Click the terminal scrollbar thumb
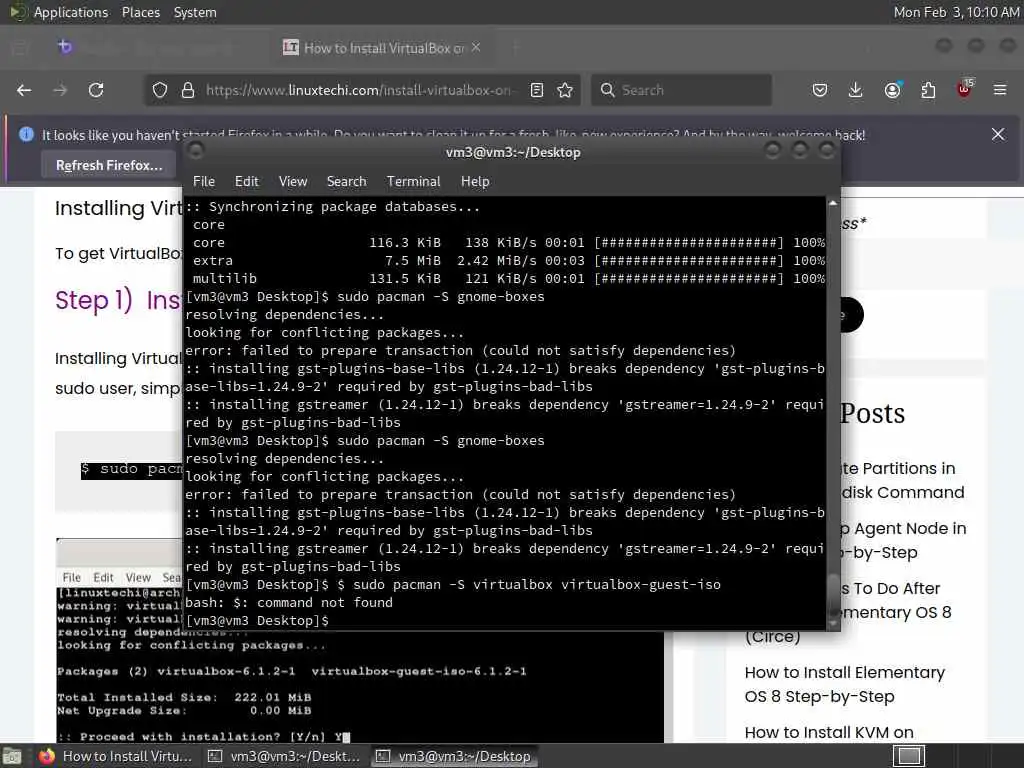This screenshot has width=1024, height=768. coord(833,594)
